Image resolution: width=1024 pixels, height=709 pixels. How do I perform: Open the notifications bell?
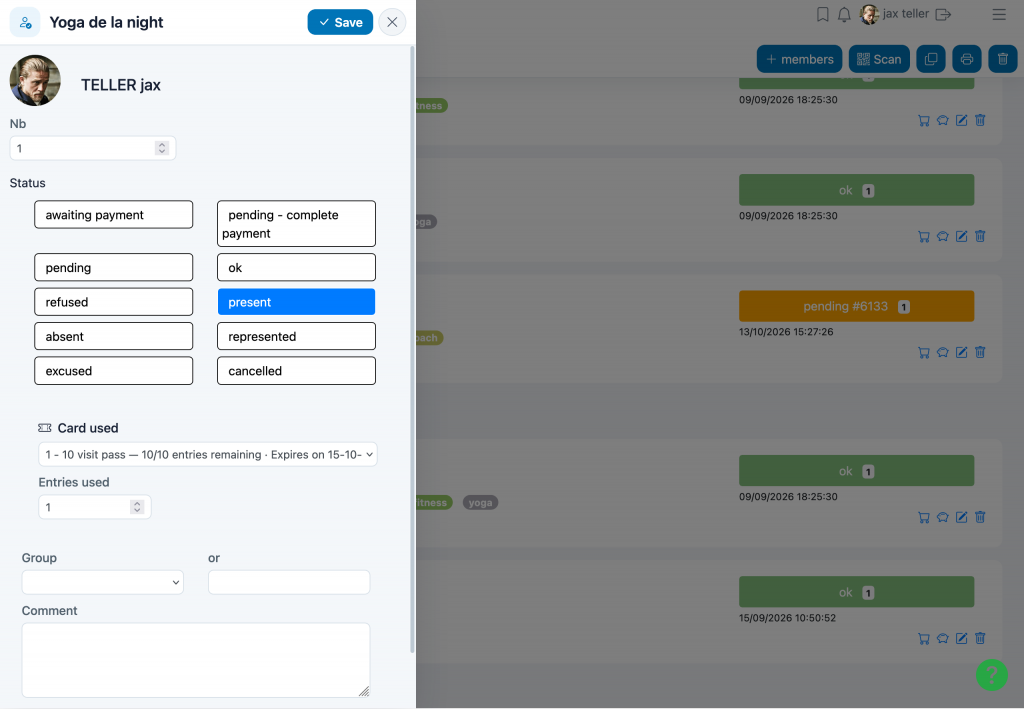pos(844,14)
